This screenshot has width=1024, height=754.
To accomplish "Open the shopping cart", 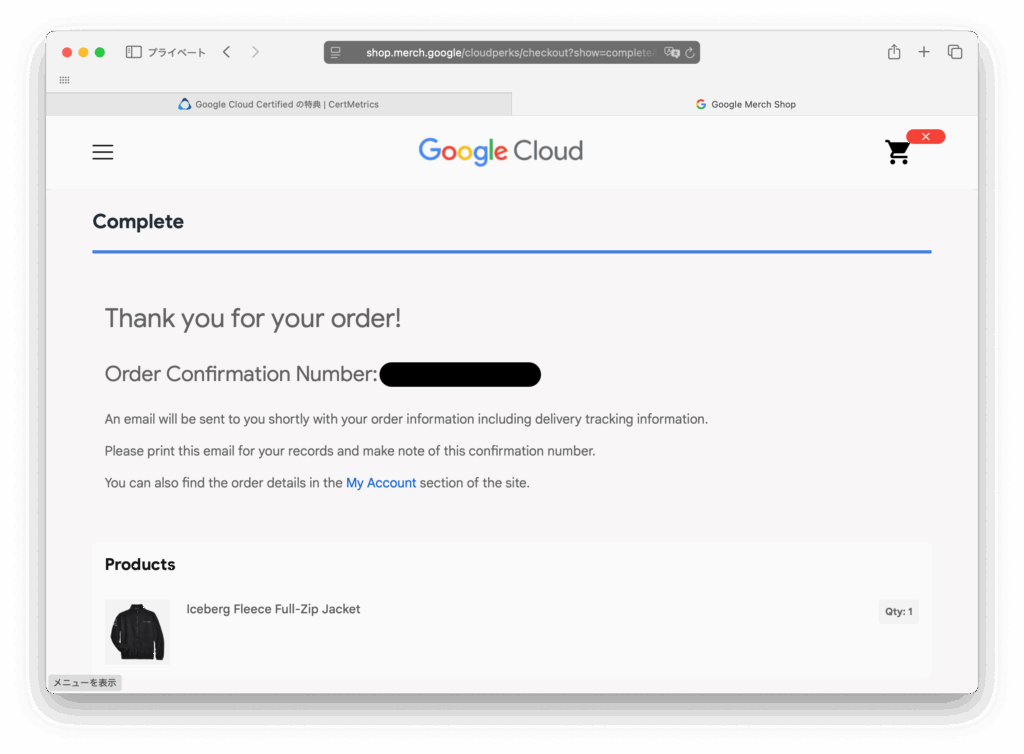I will 897,152.
